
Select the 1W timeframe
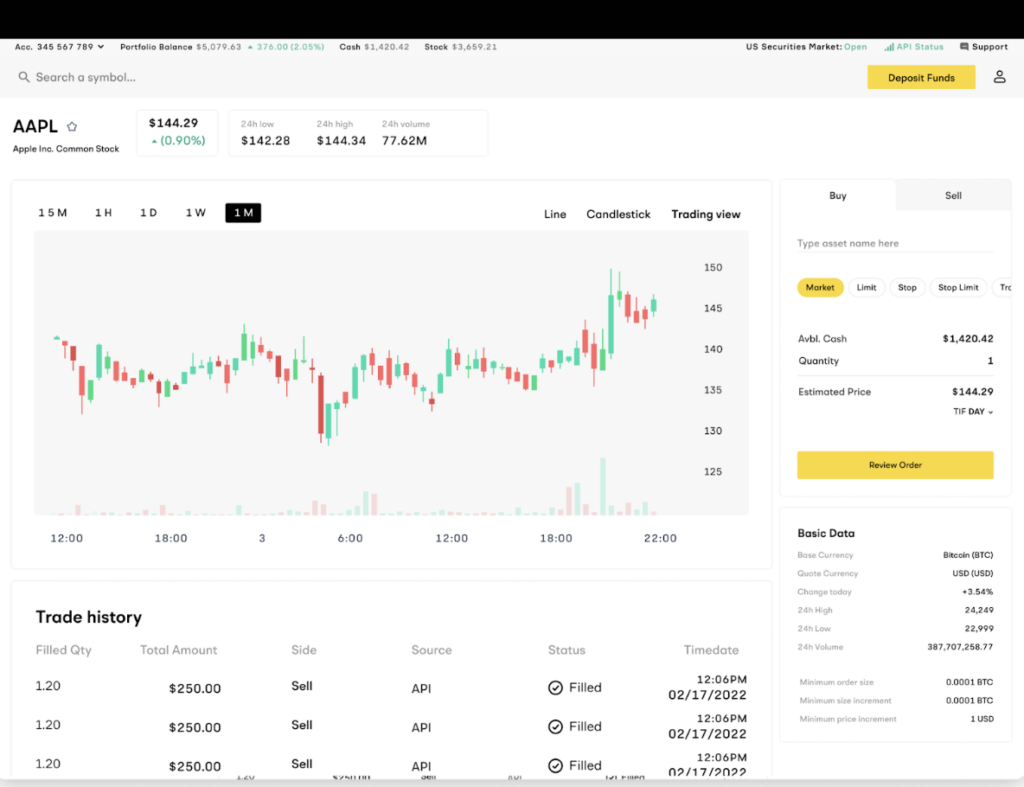(195, 213)
